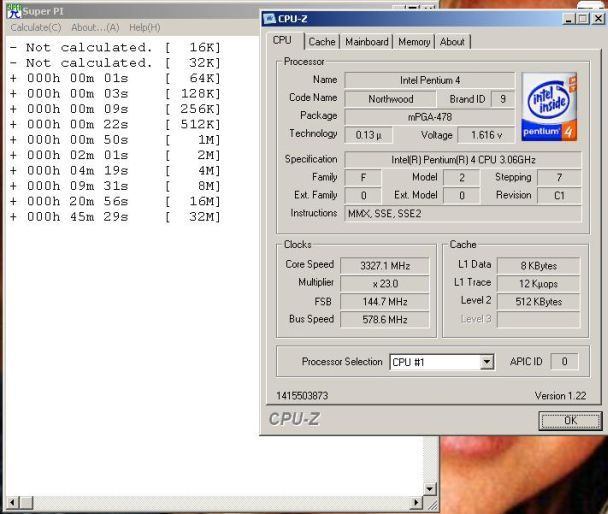Minimize the CPU-Z window
608x514 pixels.
(569, 19)
